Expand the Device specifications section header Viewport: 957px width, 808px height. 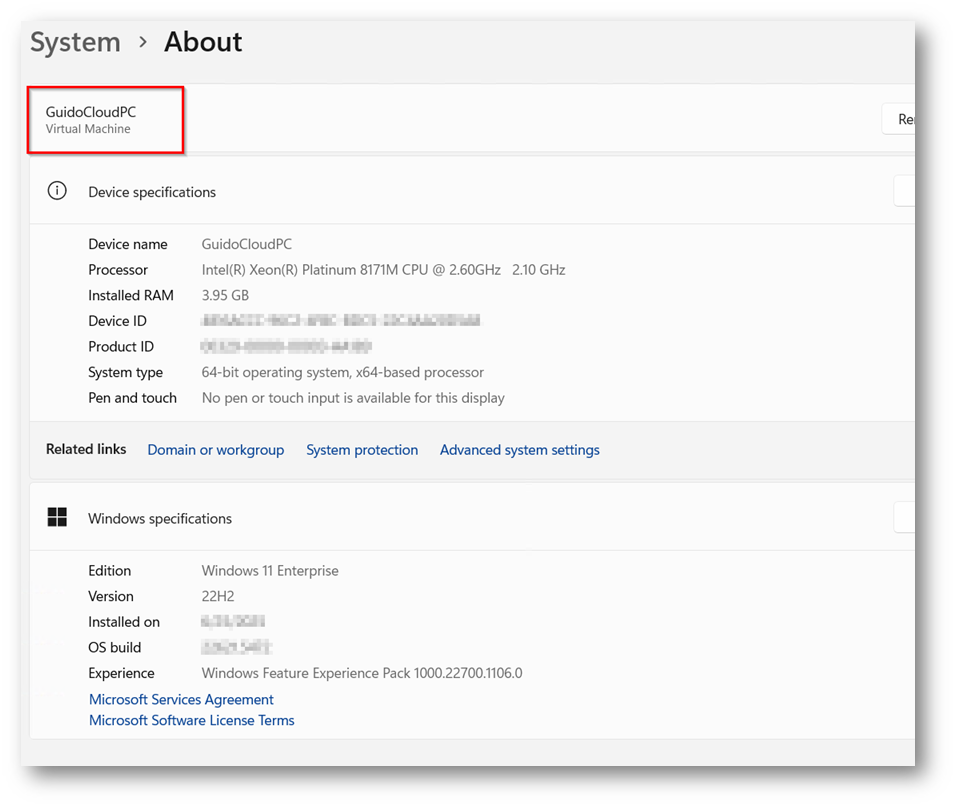pos(472,192)
